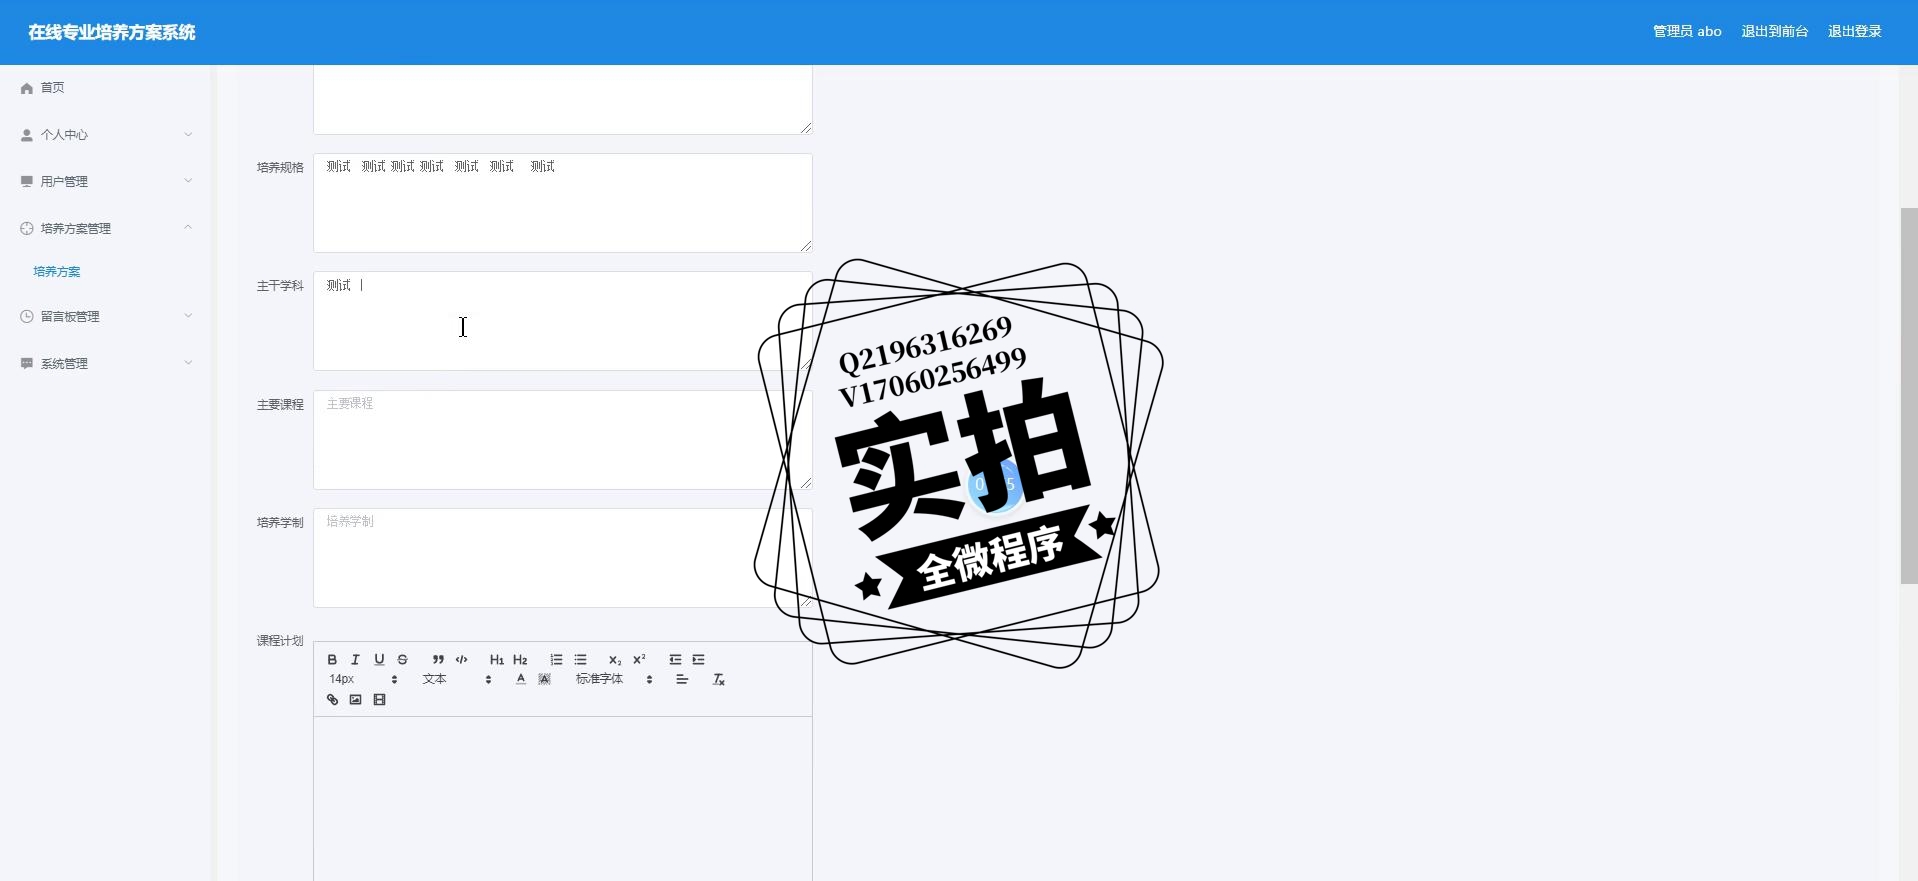Click 退出到前台 in the header
This screenshot has height=881, width=1918.
1775,32
